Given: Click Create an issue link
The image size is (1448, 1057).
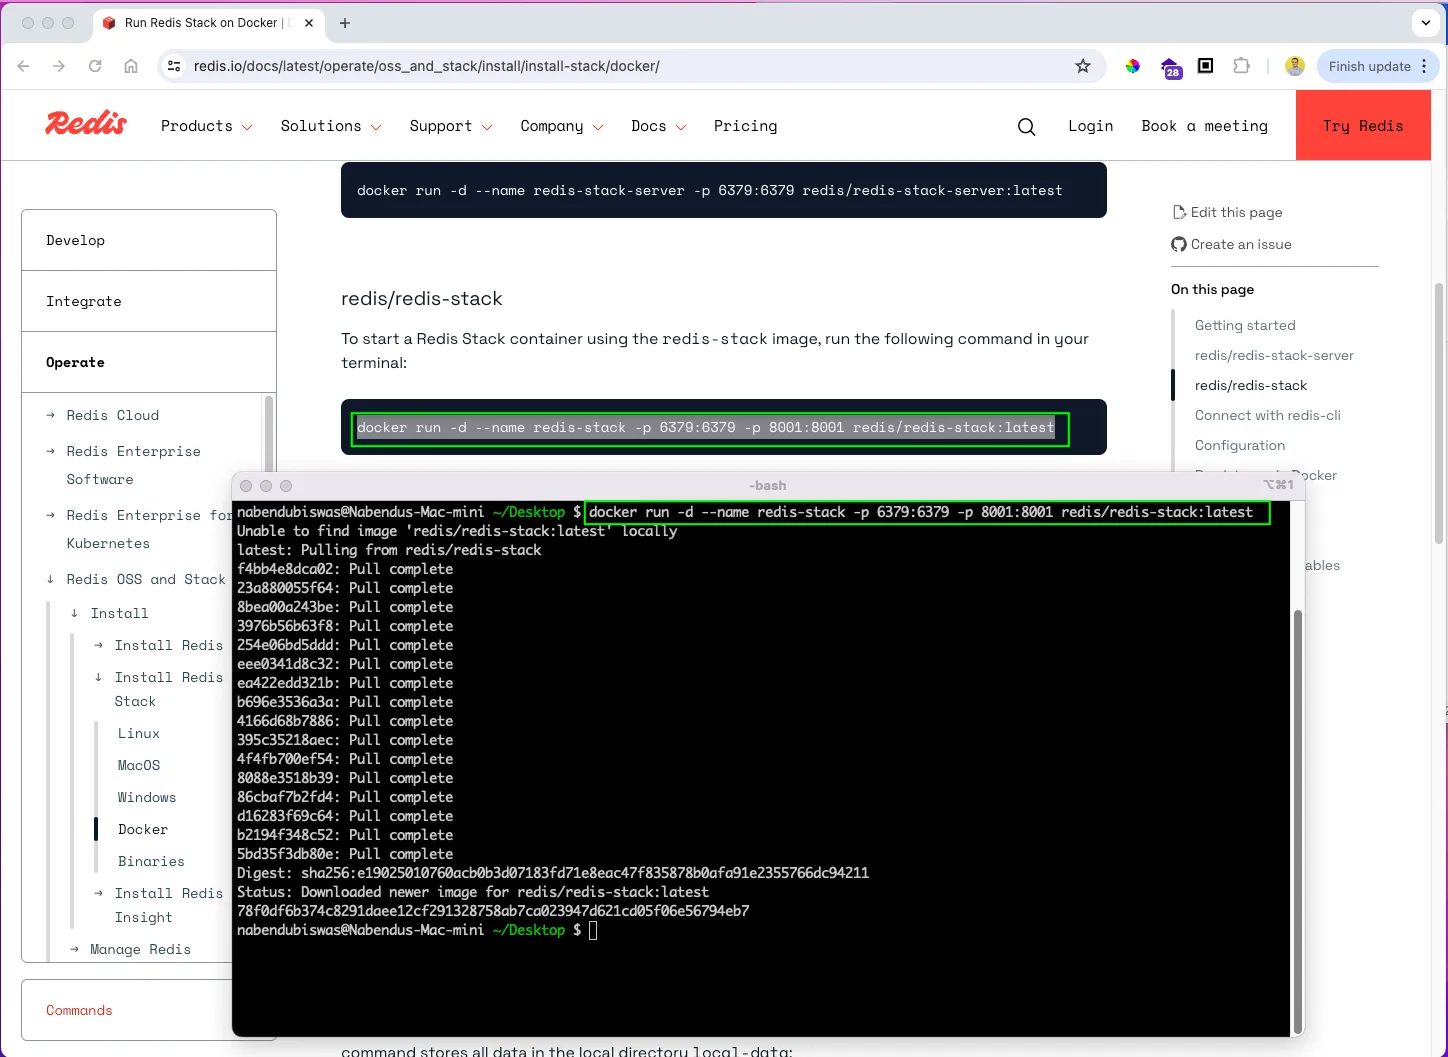Looking at the screenshot, I should tap(1241, 244).
